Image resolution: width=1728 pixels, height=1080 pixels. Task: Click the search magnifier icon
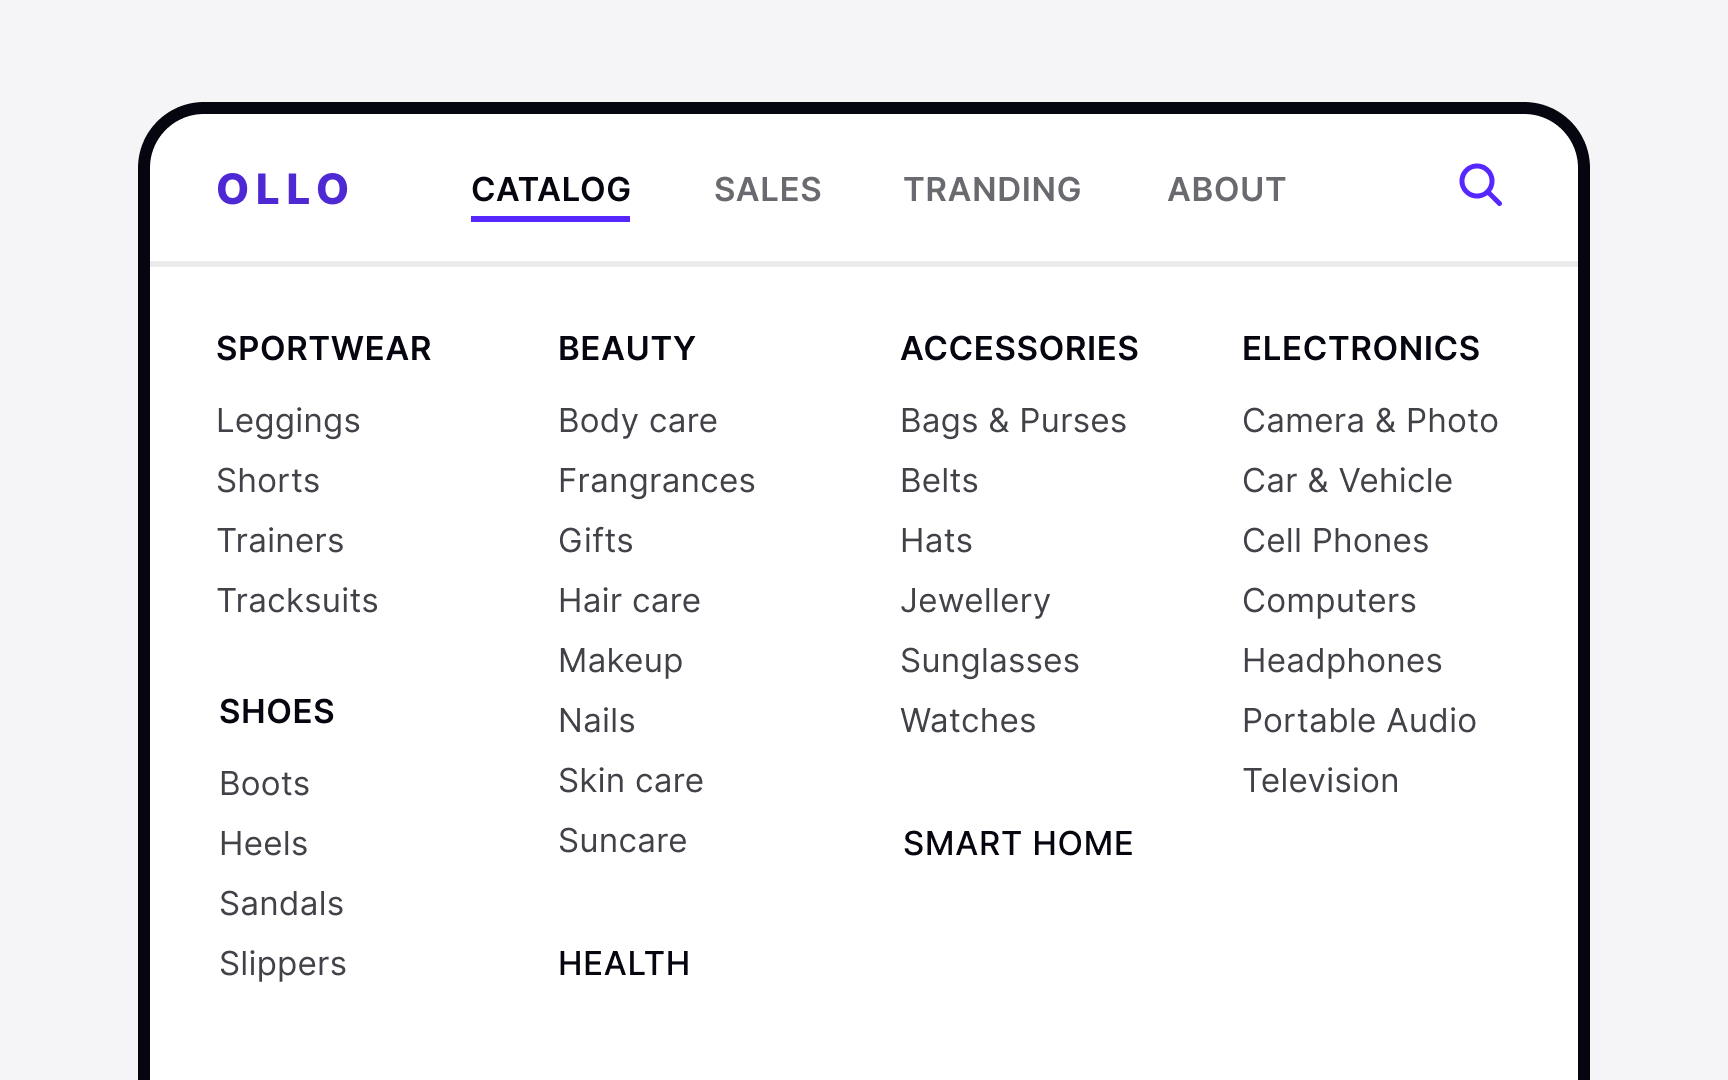(x=1480, y=185)
